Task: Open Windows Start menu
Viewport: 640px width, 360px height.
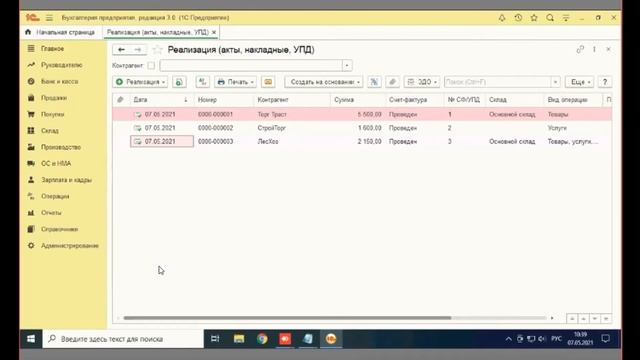Action: (x=31, y=339)
